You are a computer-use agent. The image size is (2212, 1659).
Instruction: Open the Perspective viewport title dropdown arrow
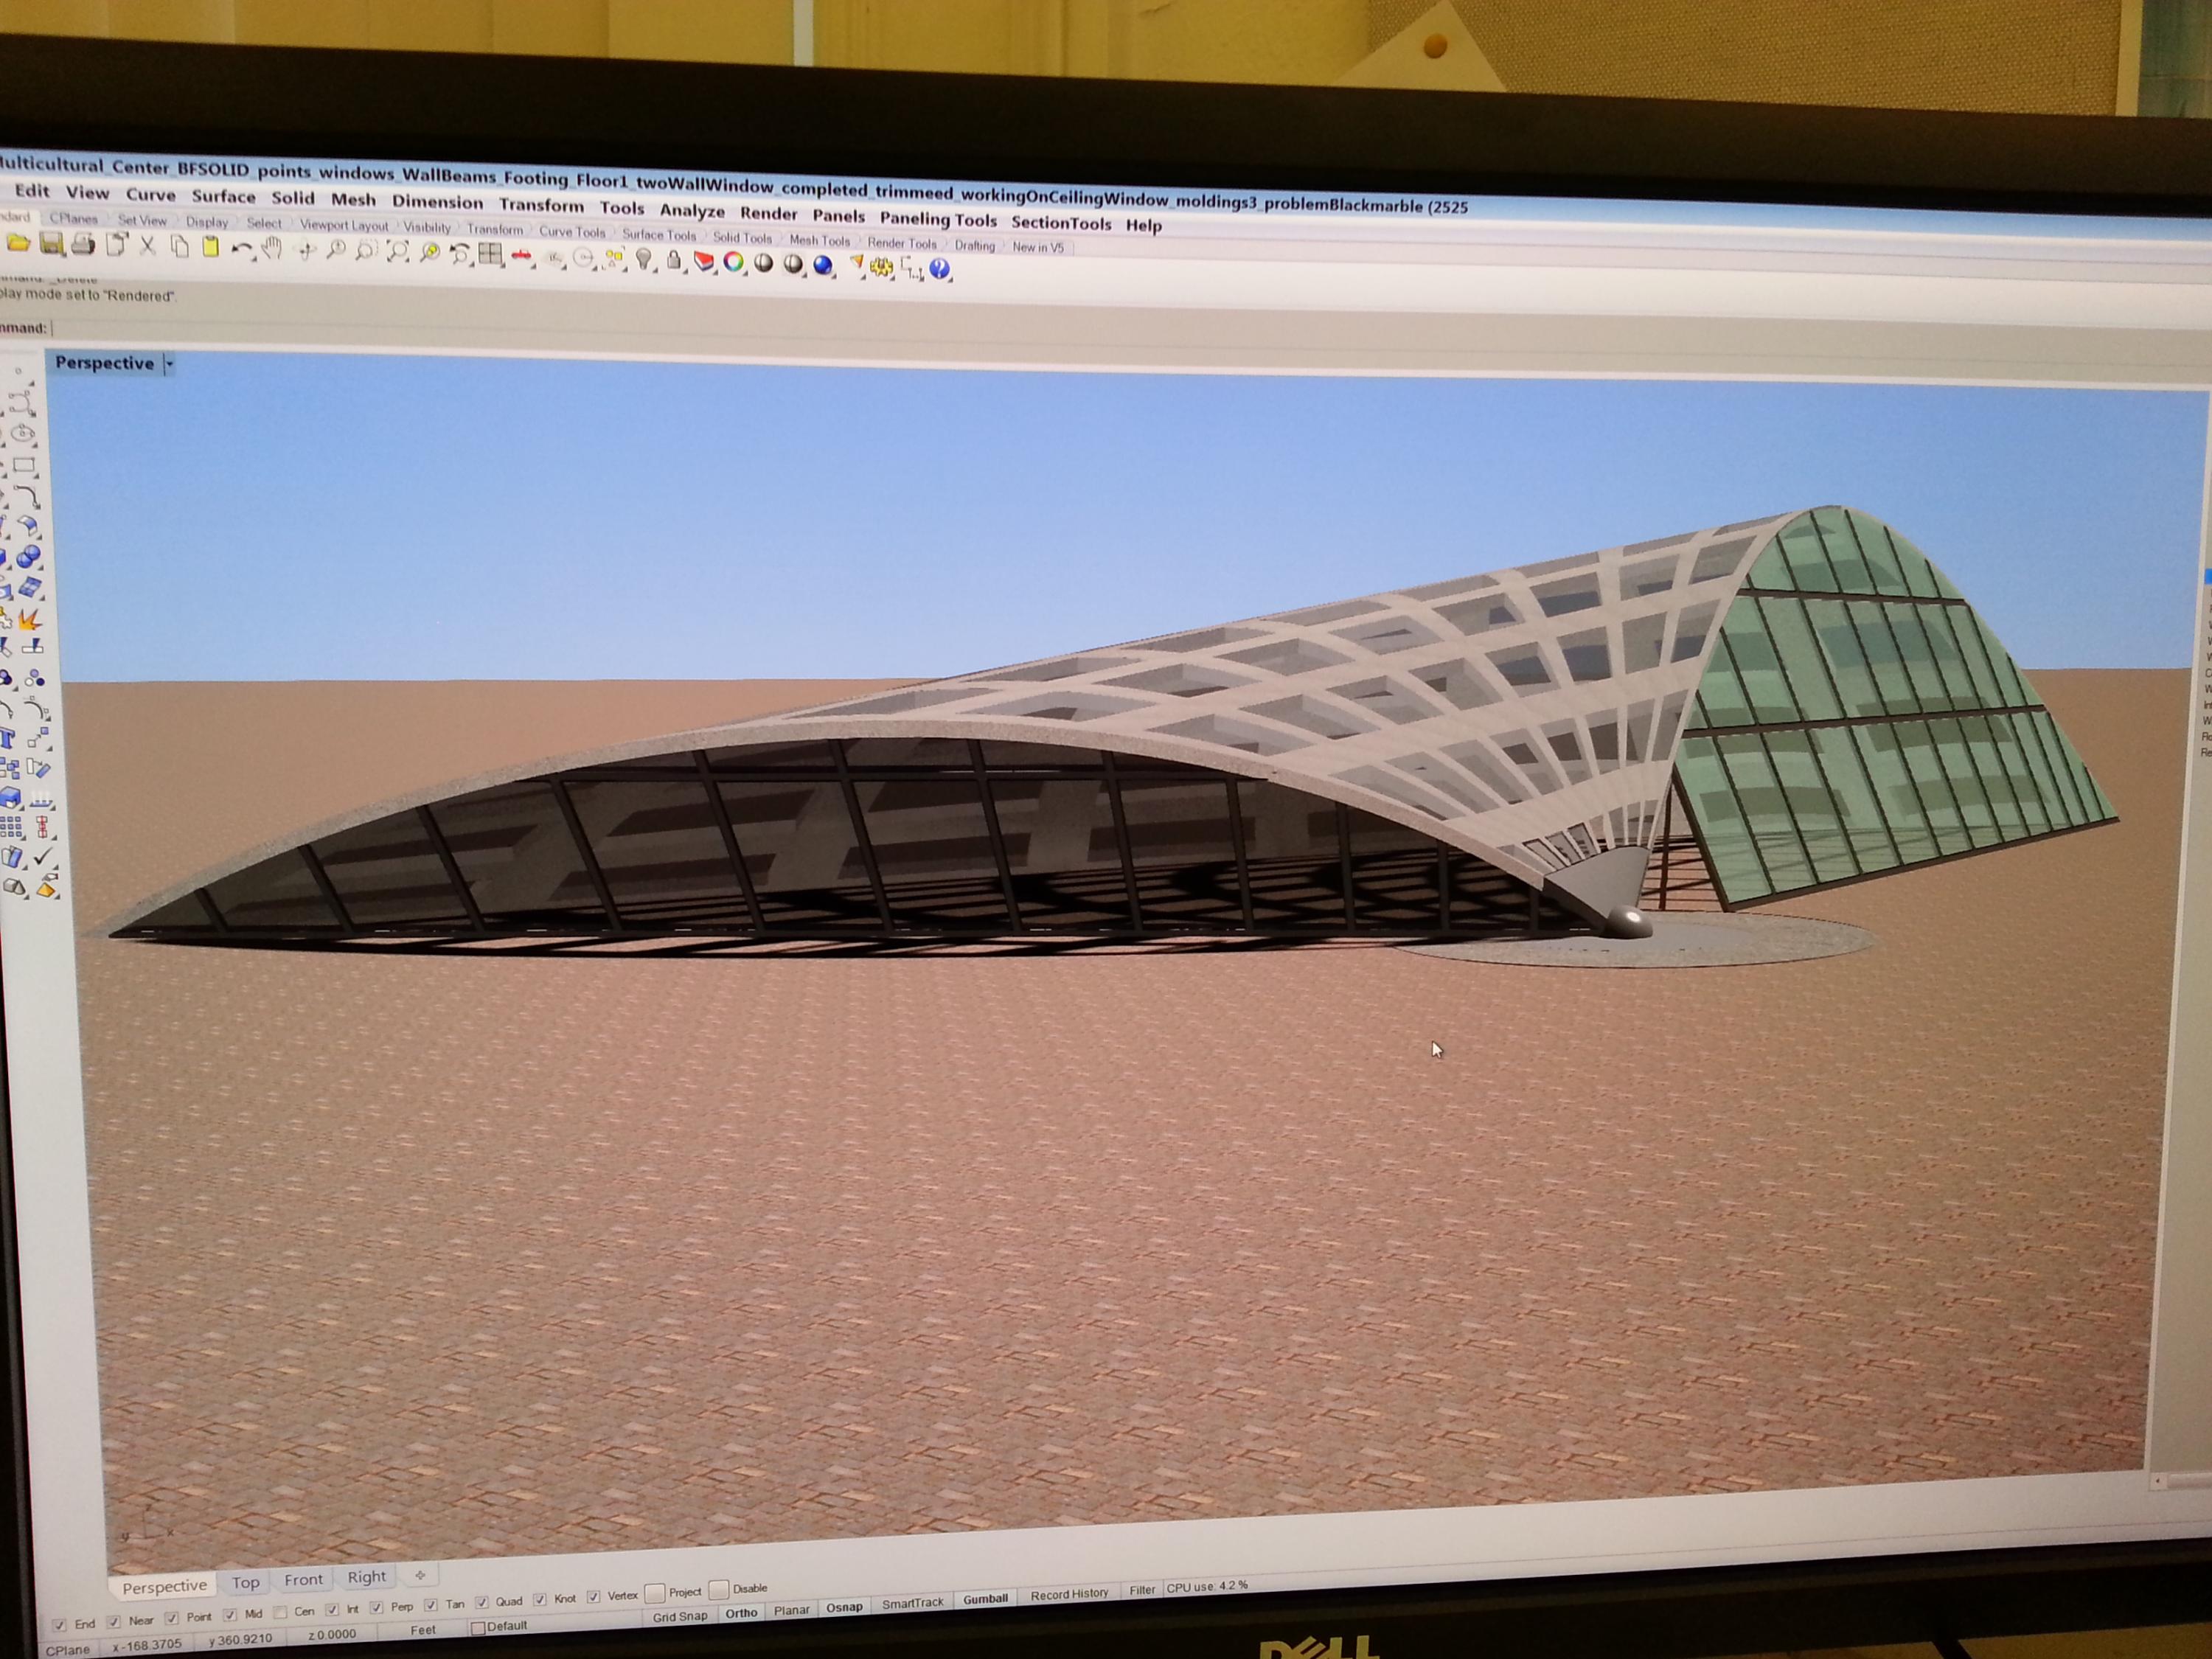[169, 364]
